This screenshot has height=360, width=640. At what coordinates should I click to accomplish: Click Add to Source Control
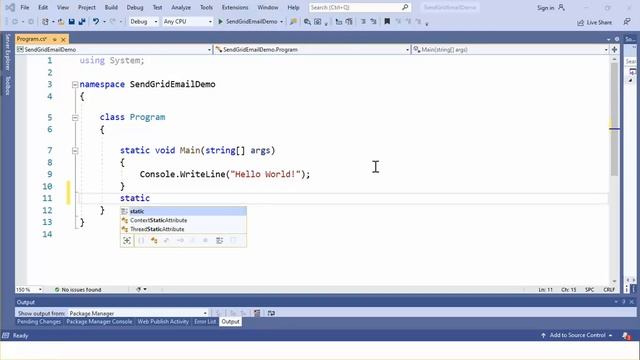click(x=577, y=335)
